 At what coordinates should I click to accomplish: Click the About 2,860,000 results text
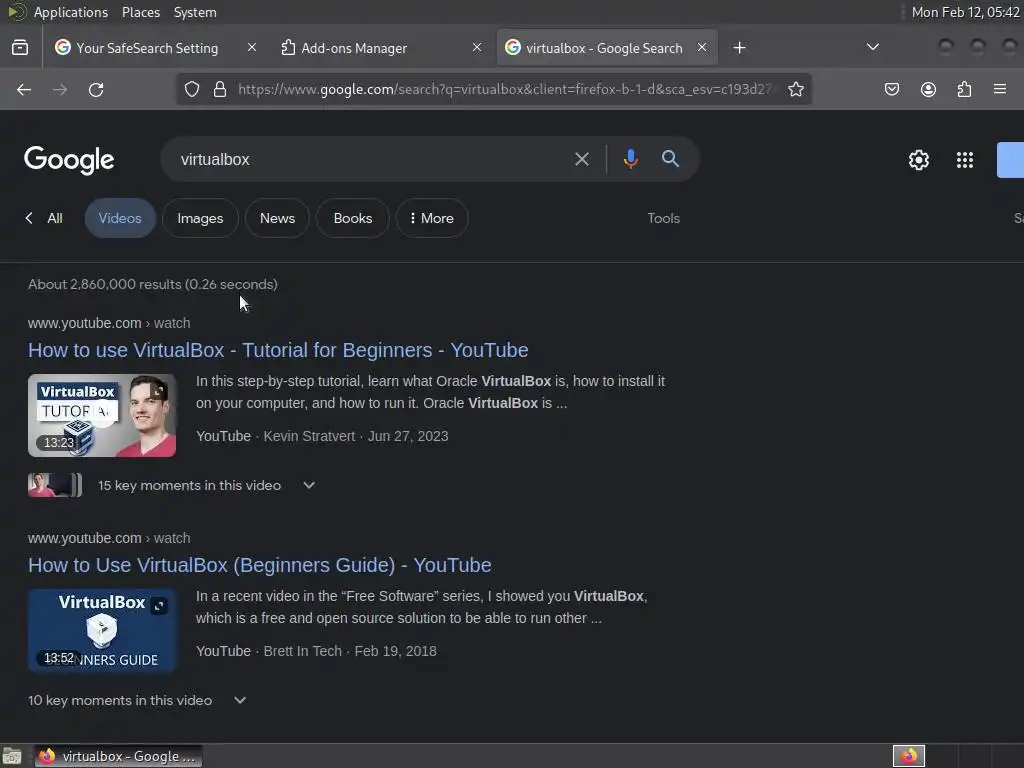[153, 284]
